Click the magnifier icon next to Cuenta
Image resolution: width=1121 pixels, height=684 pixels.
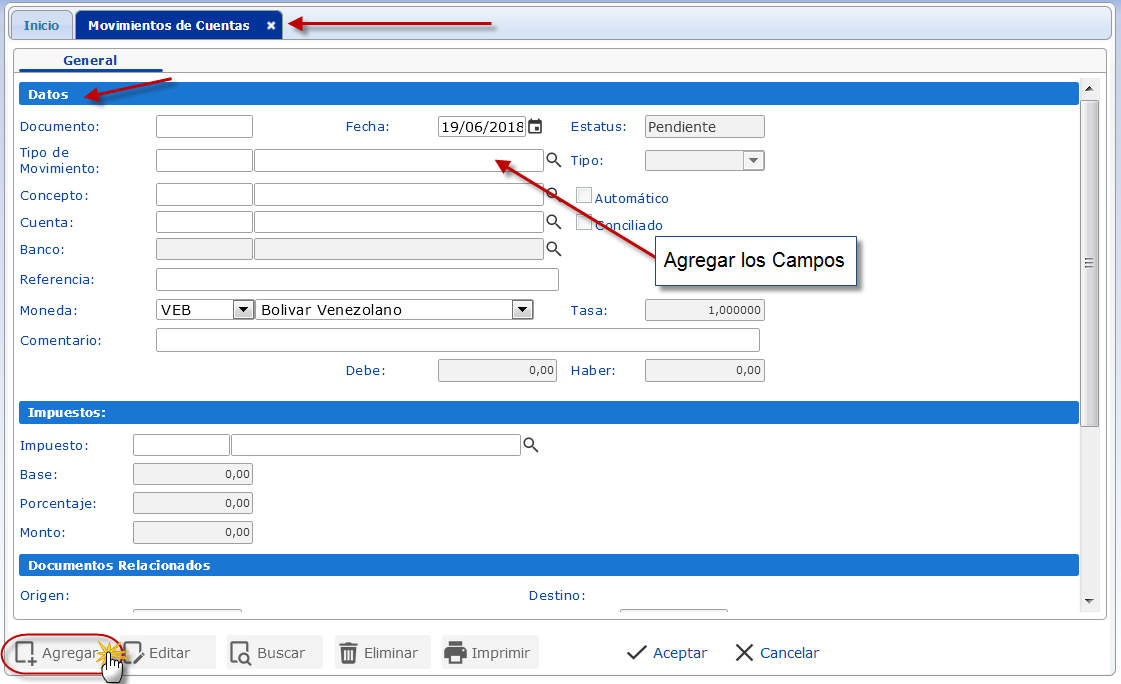[x=553, y=222]
